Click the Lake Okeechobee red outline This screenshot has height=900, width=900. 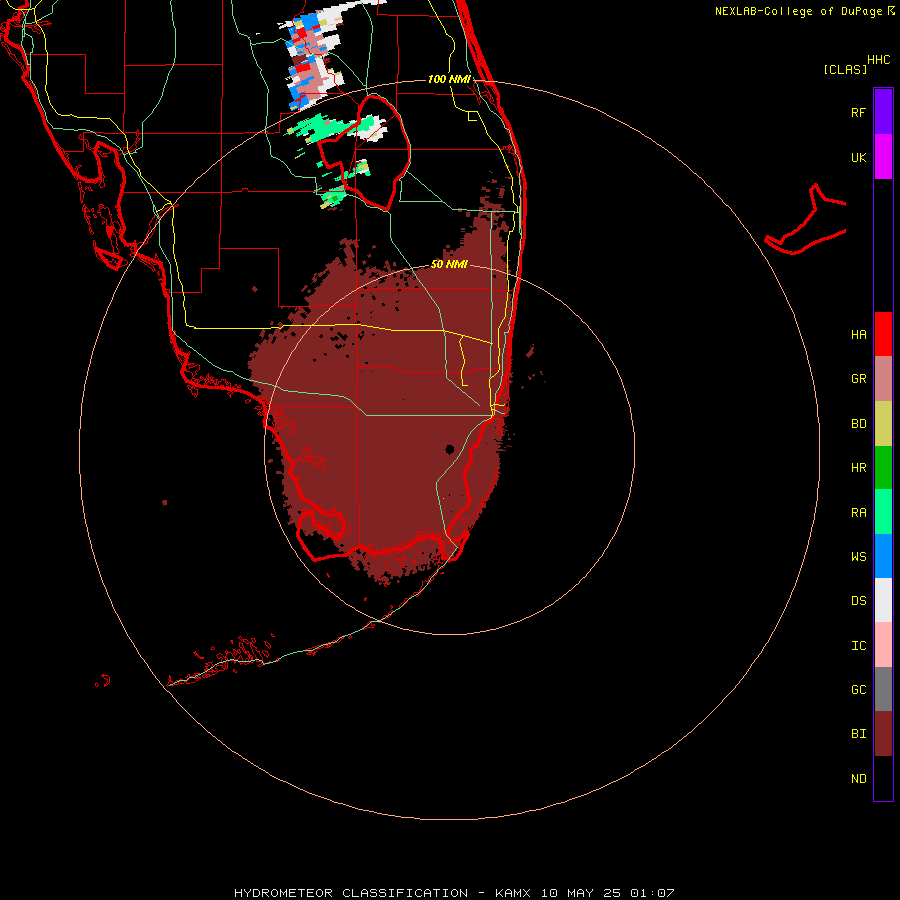click(x=364, y=153)
